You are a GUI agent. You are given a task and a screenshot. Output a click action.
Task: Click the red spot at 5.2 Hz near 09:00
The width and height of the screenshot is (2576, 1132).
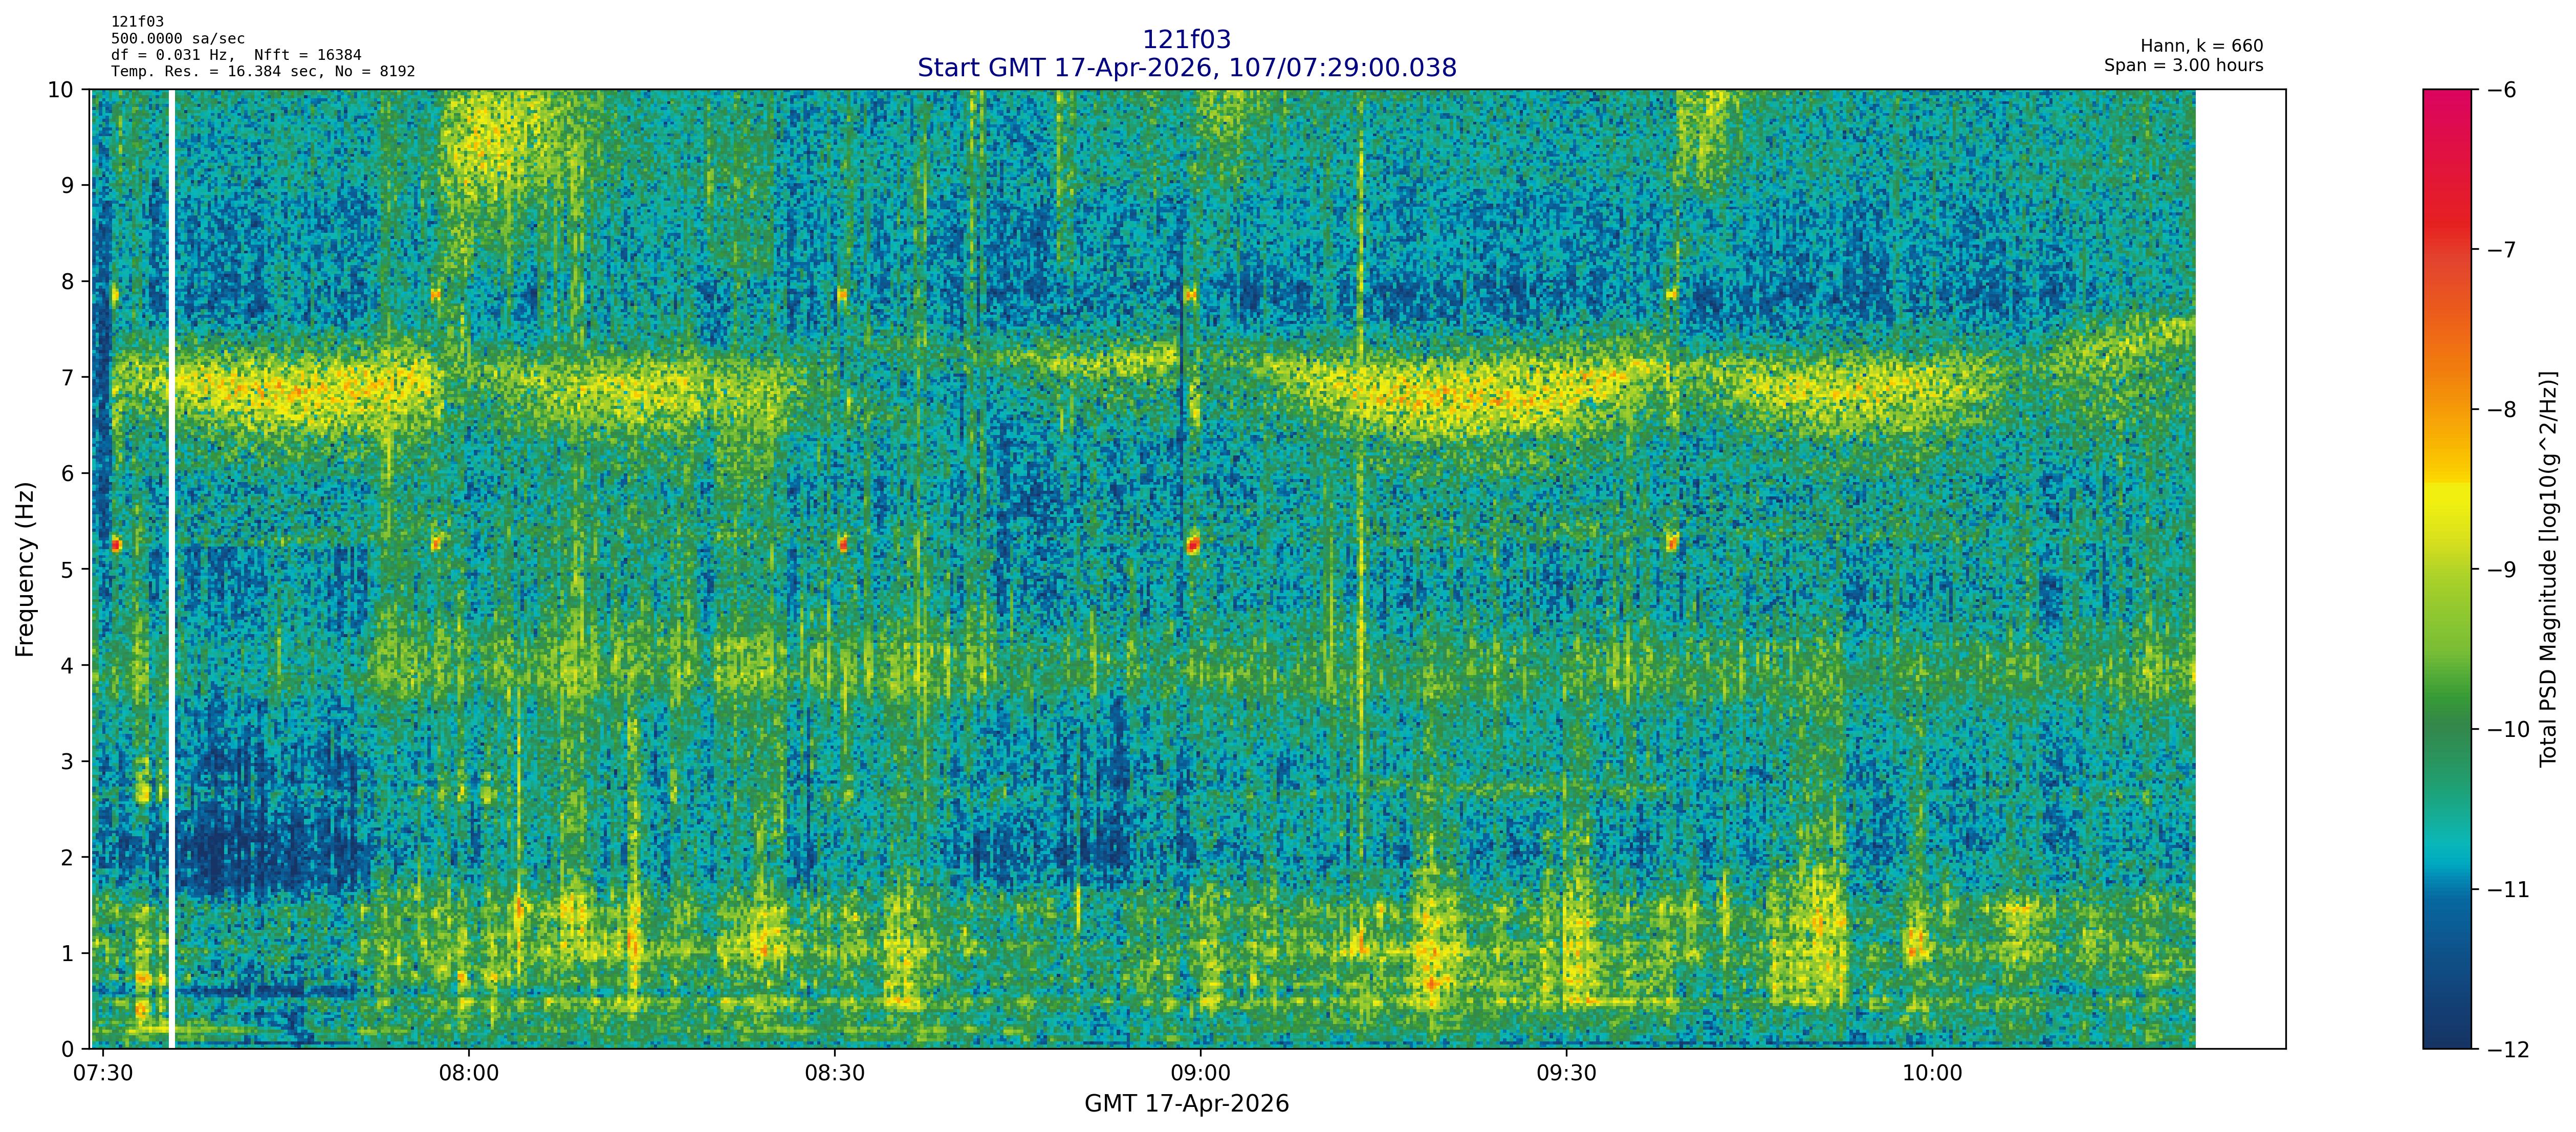click(x=1192, y=545)
